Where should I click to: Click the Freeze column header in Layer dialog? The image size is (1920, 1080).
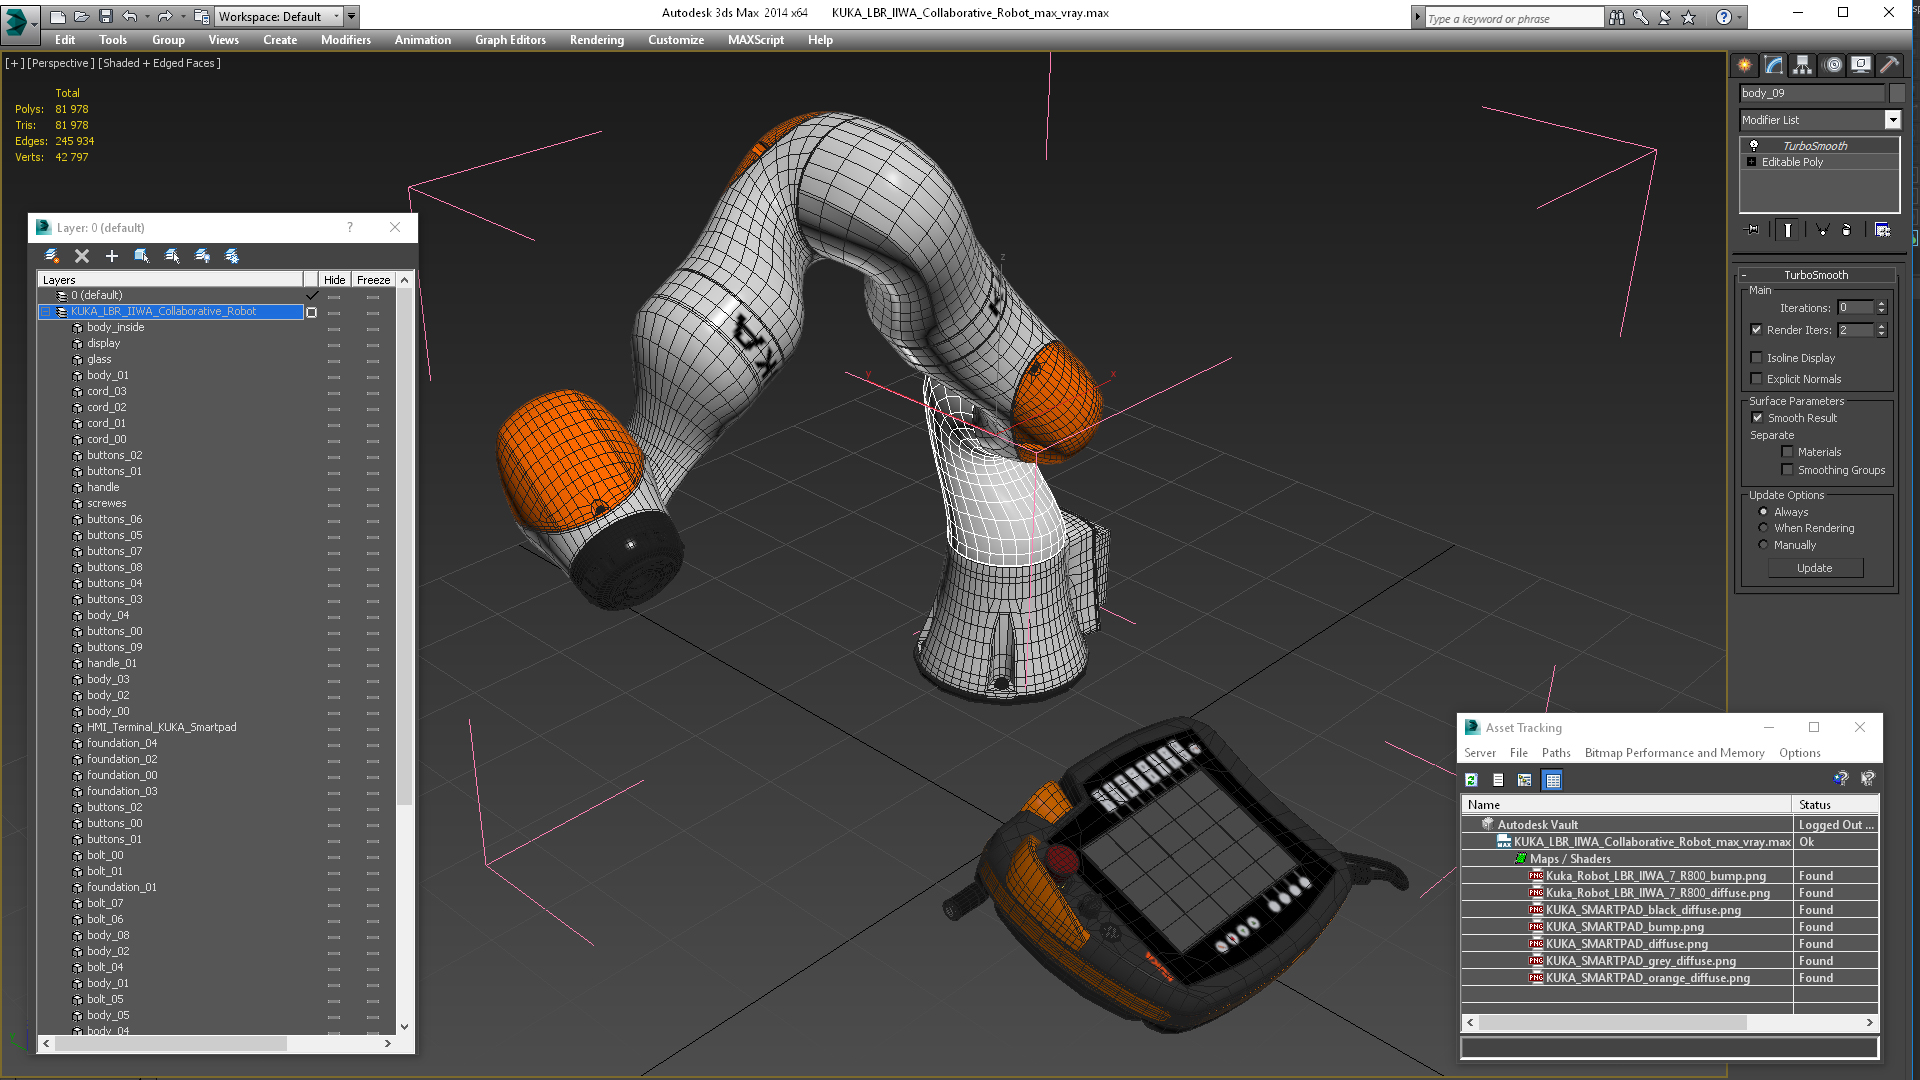point(373,280)
